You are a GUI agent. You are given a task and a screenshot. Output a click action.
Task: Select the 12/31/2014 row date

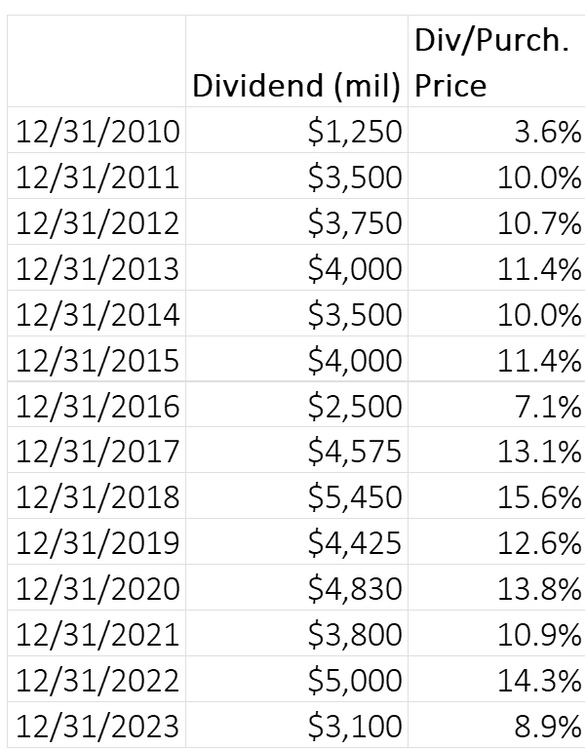tap(97, 313)
